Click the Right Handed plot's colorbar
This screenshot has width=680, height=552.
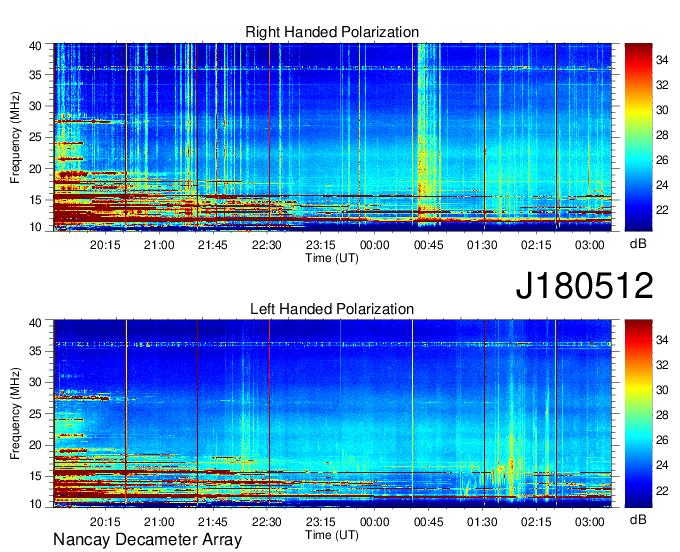pos(638,137)
